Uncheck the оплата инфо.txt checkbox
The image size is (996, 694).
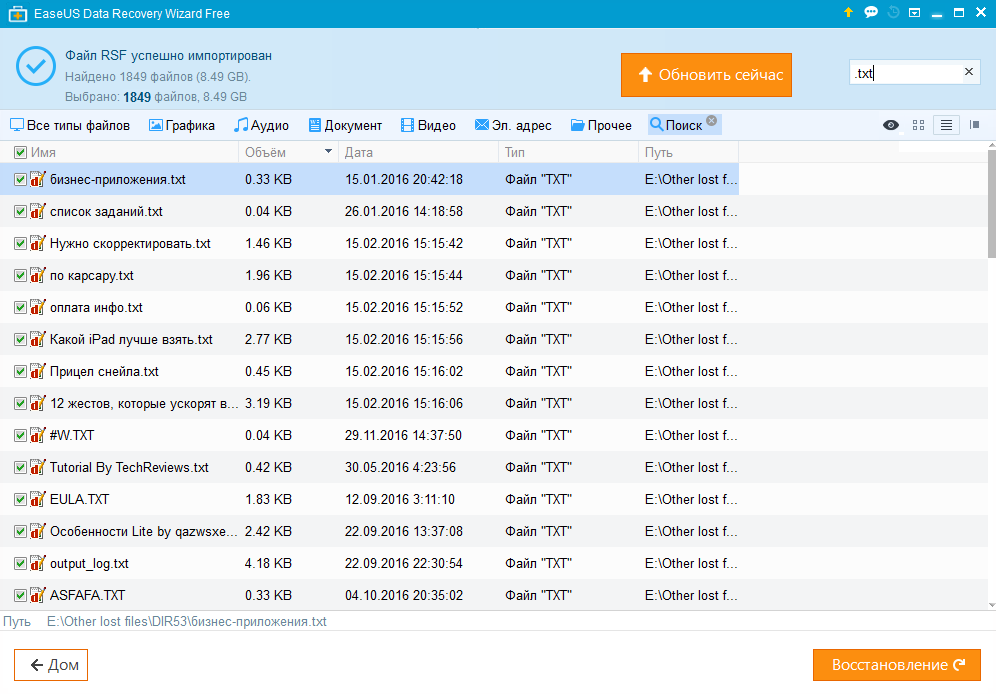pos(20,307)
